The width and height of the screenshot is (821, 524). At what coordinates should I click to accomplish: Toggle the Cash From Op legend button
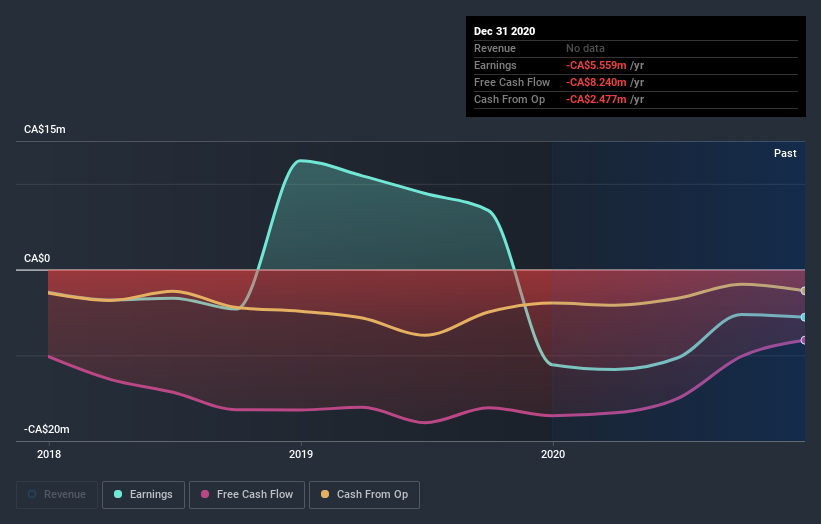click(x=364, y=495)
